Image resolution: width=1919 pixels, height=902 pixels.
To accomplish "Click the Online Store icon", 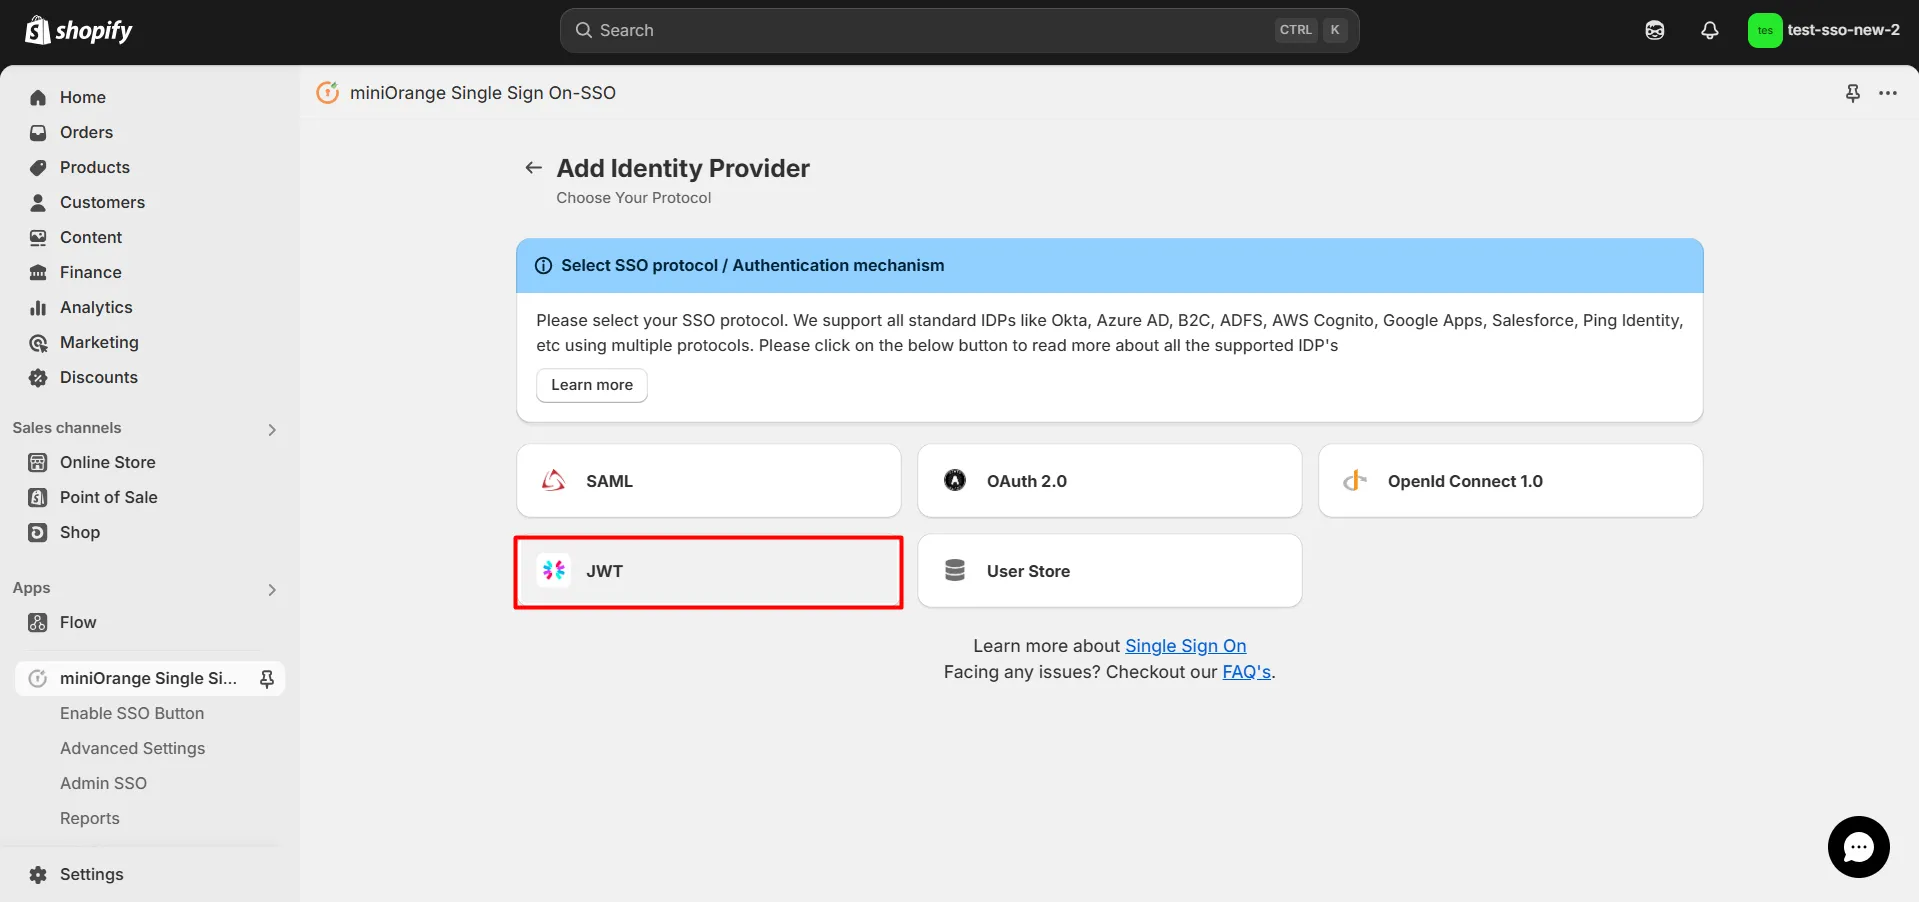I will point(38,462).
